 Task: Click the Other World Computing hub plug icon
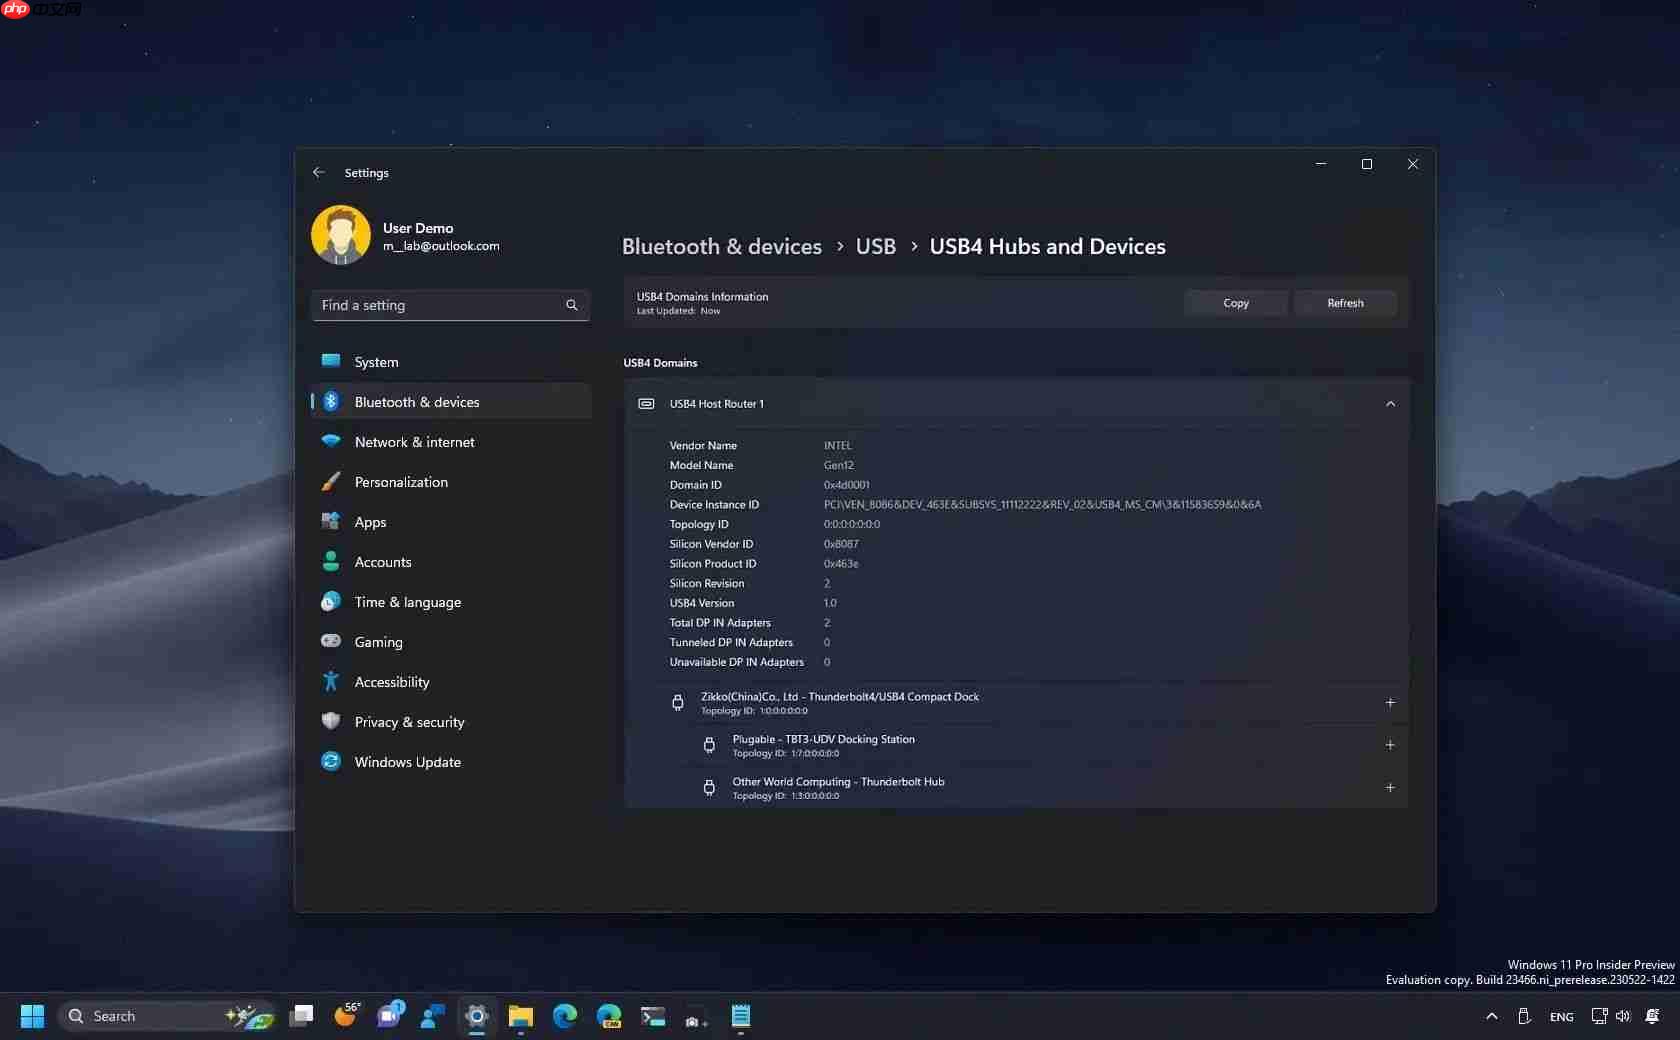709,788
